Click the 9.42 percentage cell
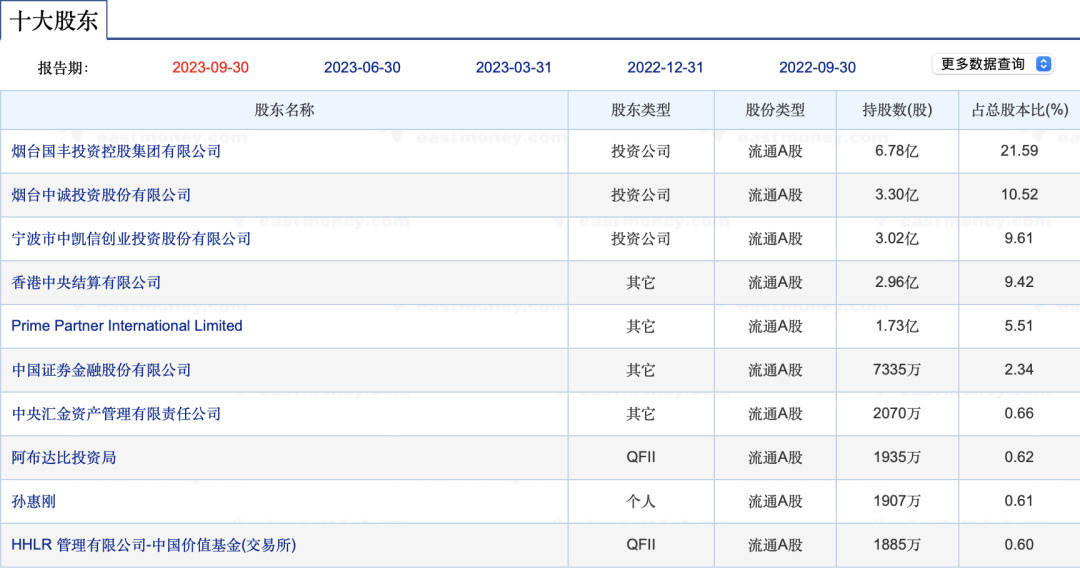 tap(1019, 282)
